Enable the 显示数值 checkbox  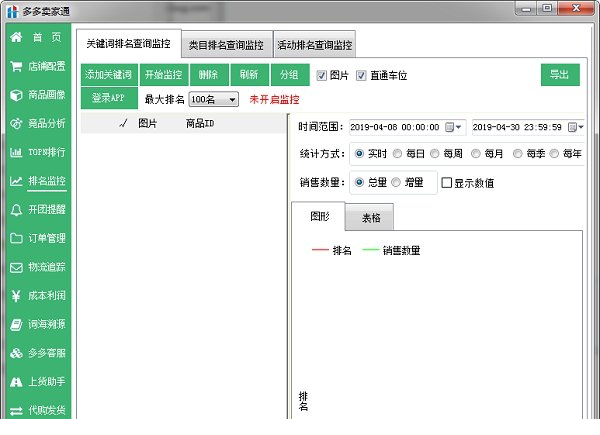pyautogui.click(x=446, y=182)
